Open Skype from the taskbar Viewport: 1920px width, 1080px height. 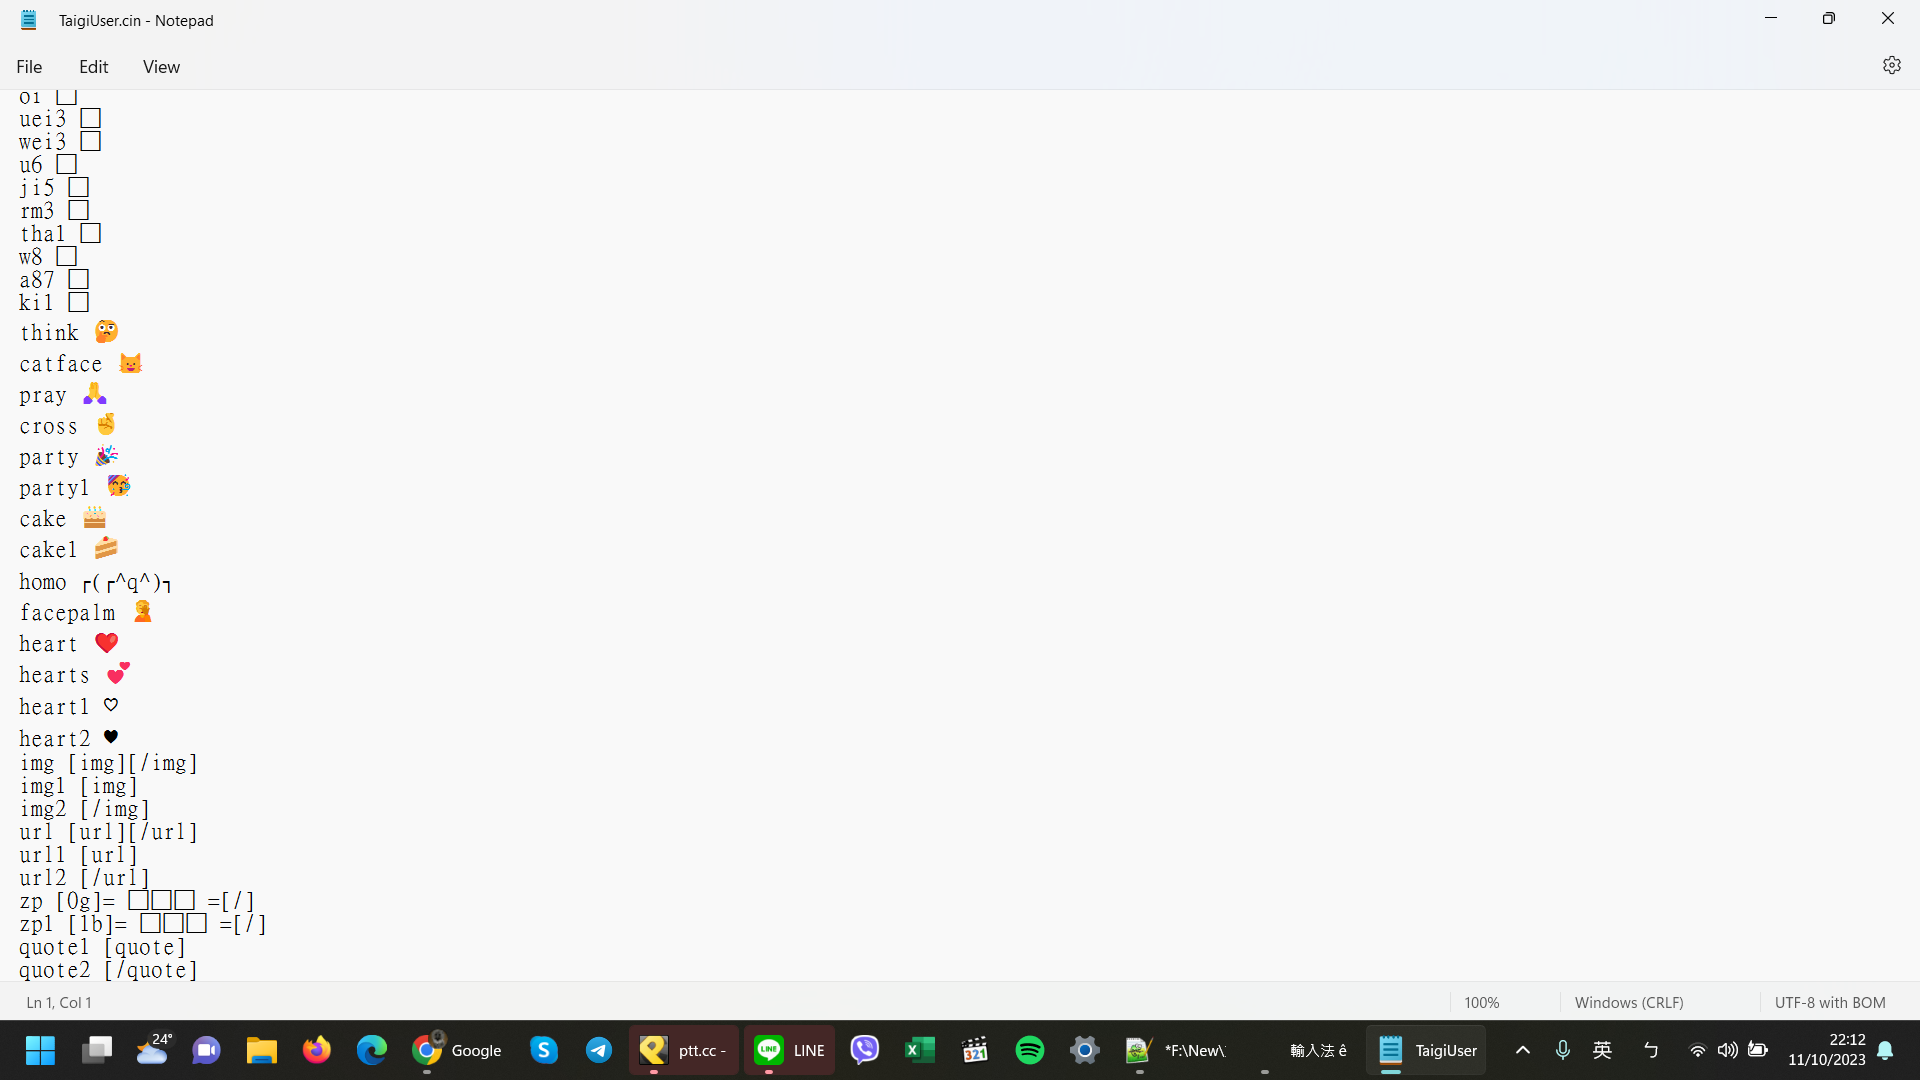click(544, 1050)
